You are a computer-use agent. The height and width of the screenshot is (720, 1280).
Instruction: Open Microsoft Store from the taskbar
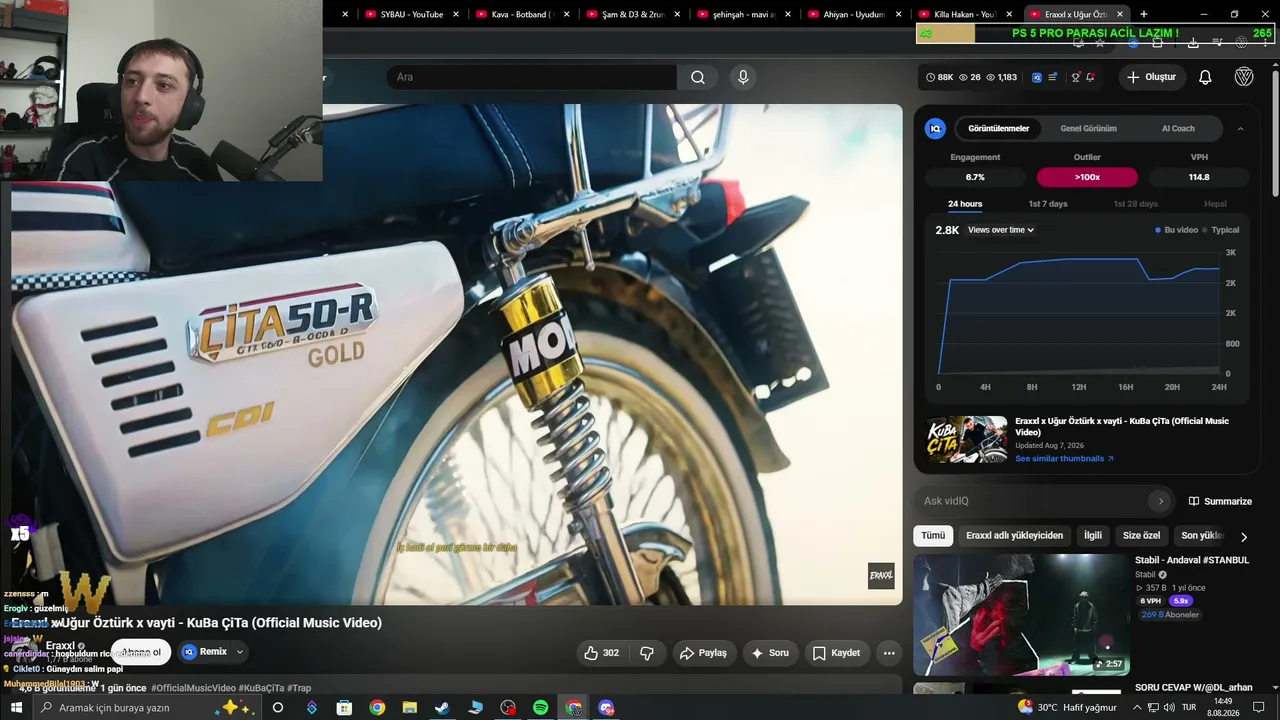click(344, 708)
